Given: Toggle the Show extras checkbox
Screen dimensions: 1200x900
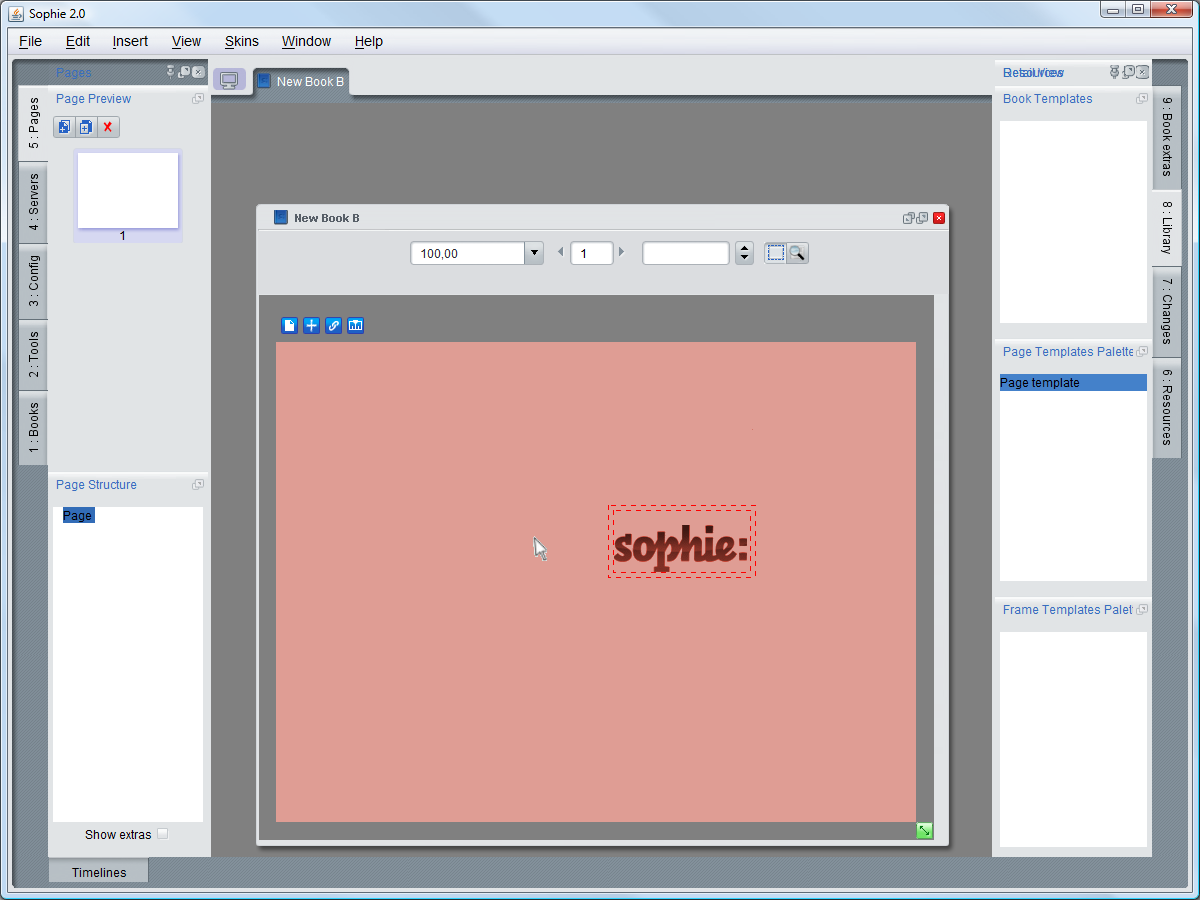Looking at the screenshot, I should coord(163,834).
